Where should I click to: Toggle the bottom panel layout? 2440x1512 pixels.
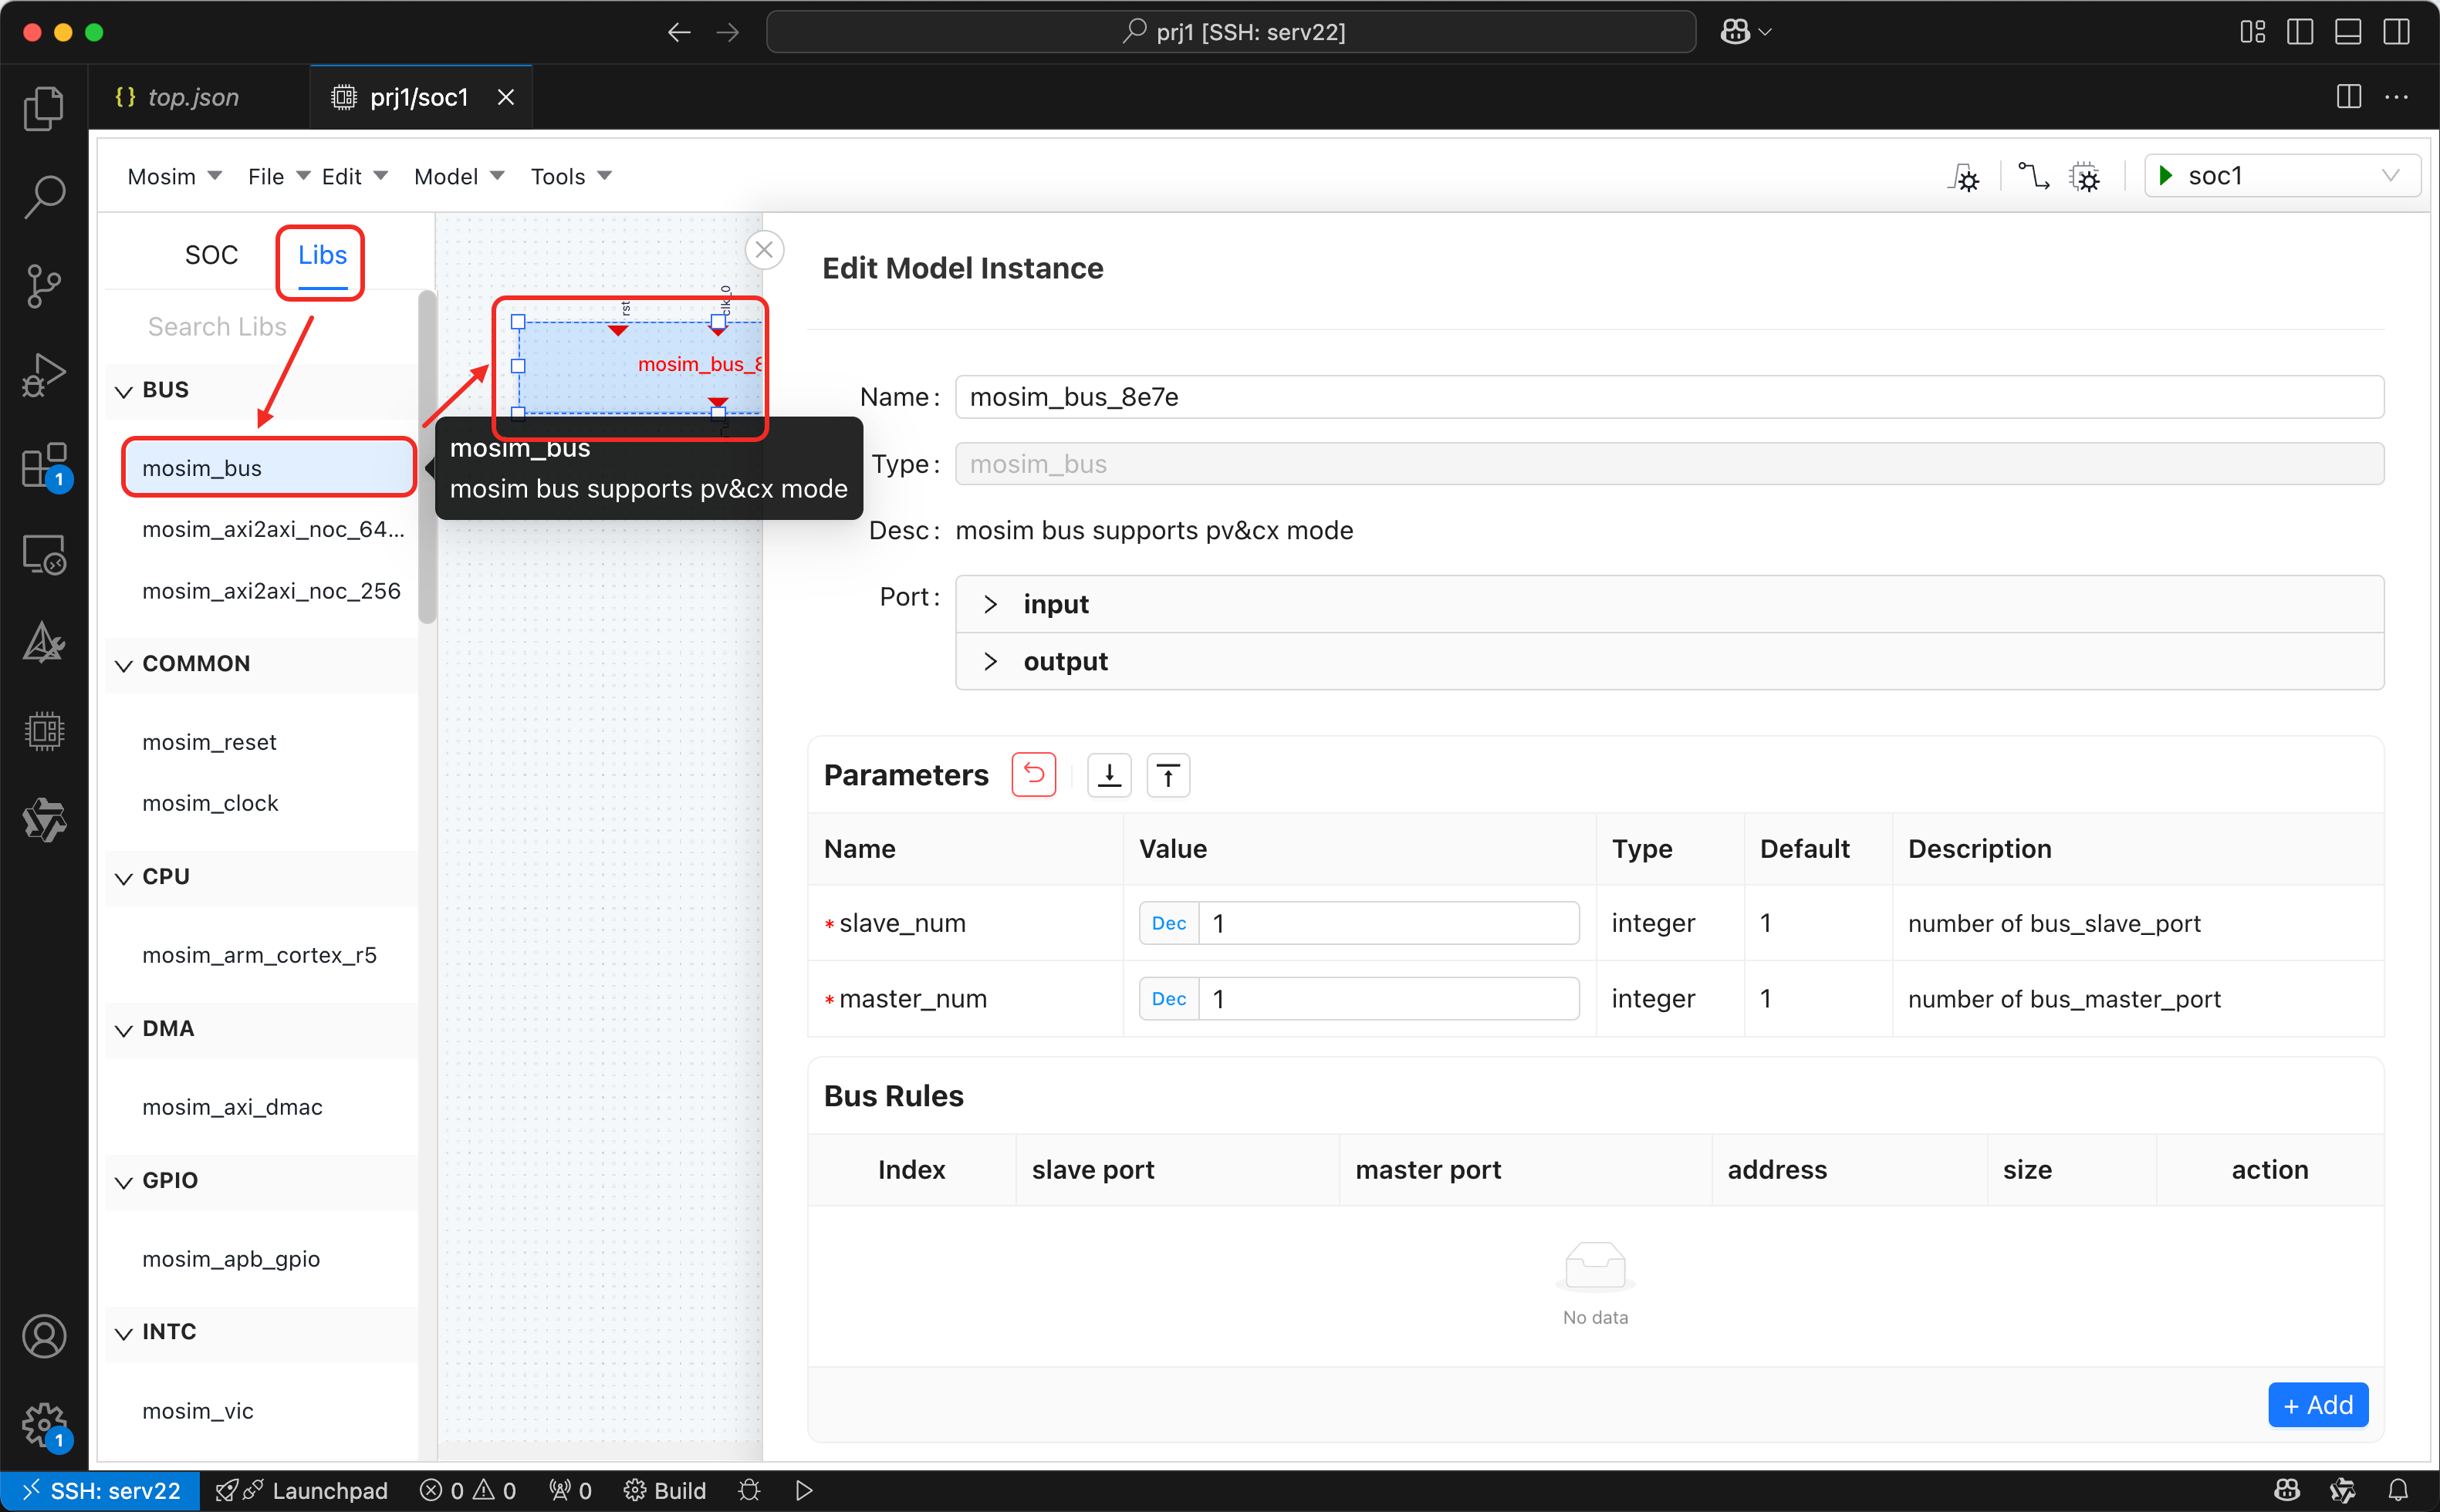(2348, 32)
